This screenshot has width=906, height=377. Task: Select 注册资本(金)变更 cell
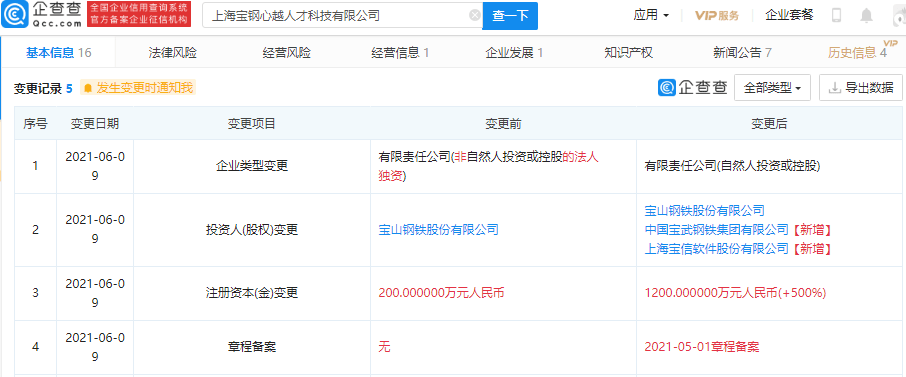pos(251,293)
